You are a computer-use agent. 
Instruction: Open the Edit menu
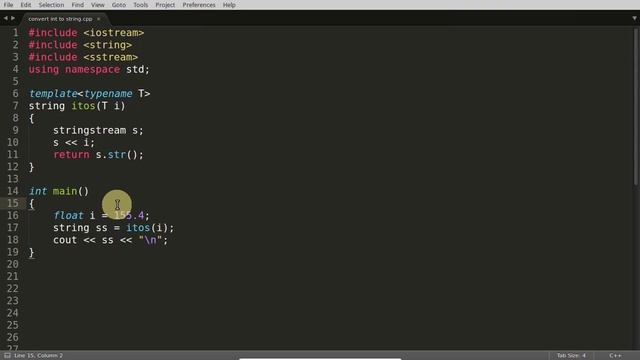pos(26,5)
